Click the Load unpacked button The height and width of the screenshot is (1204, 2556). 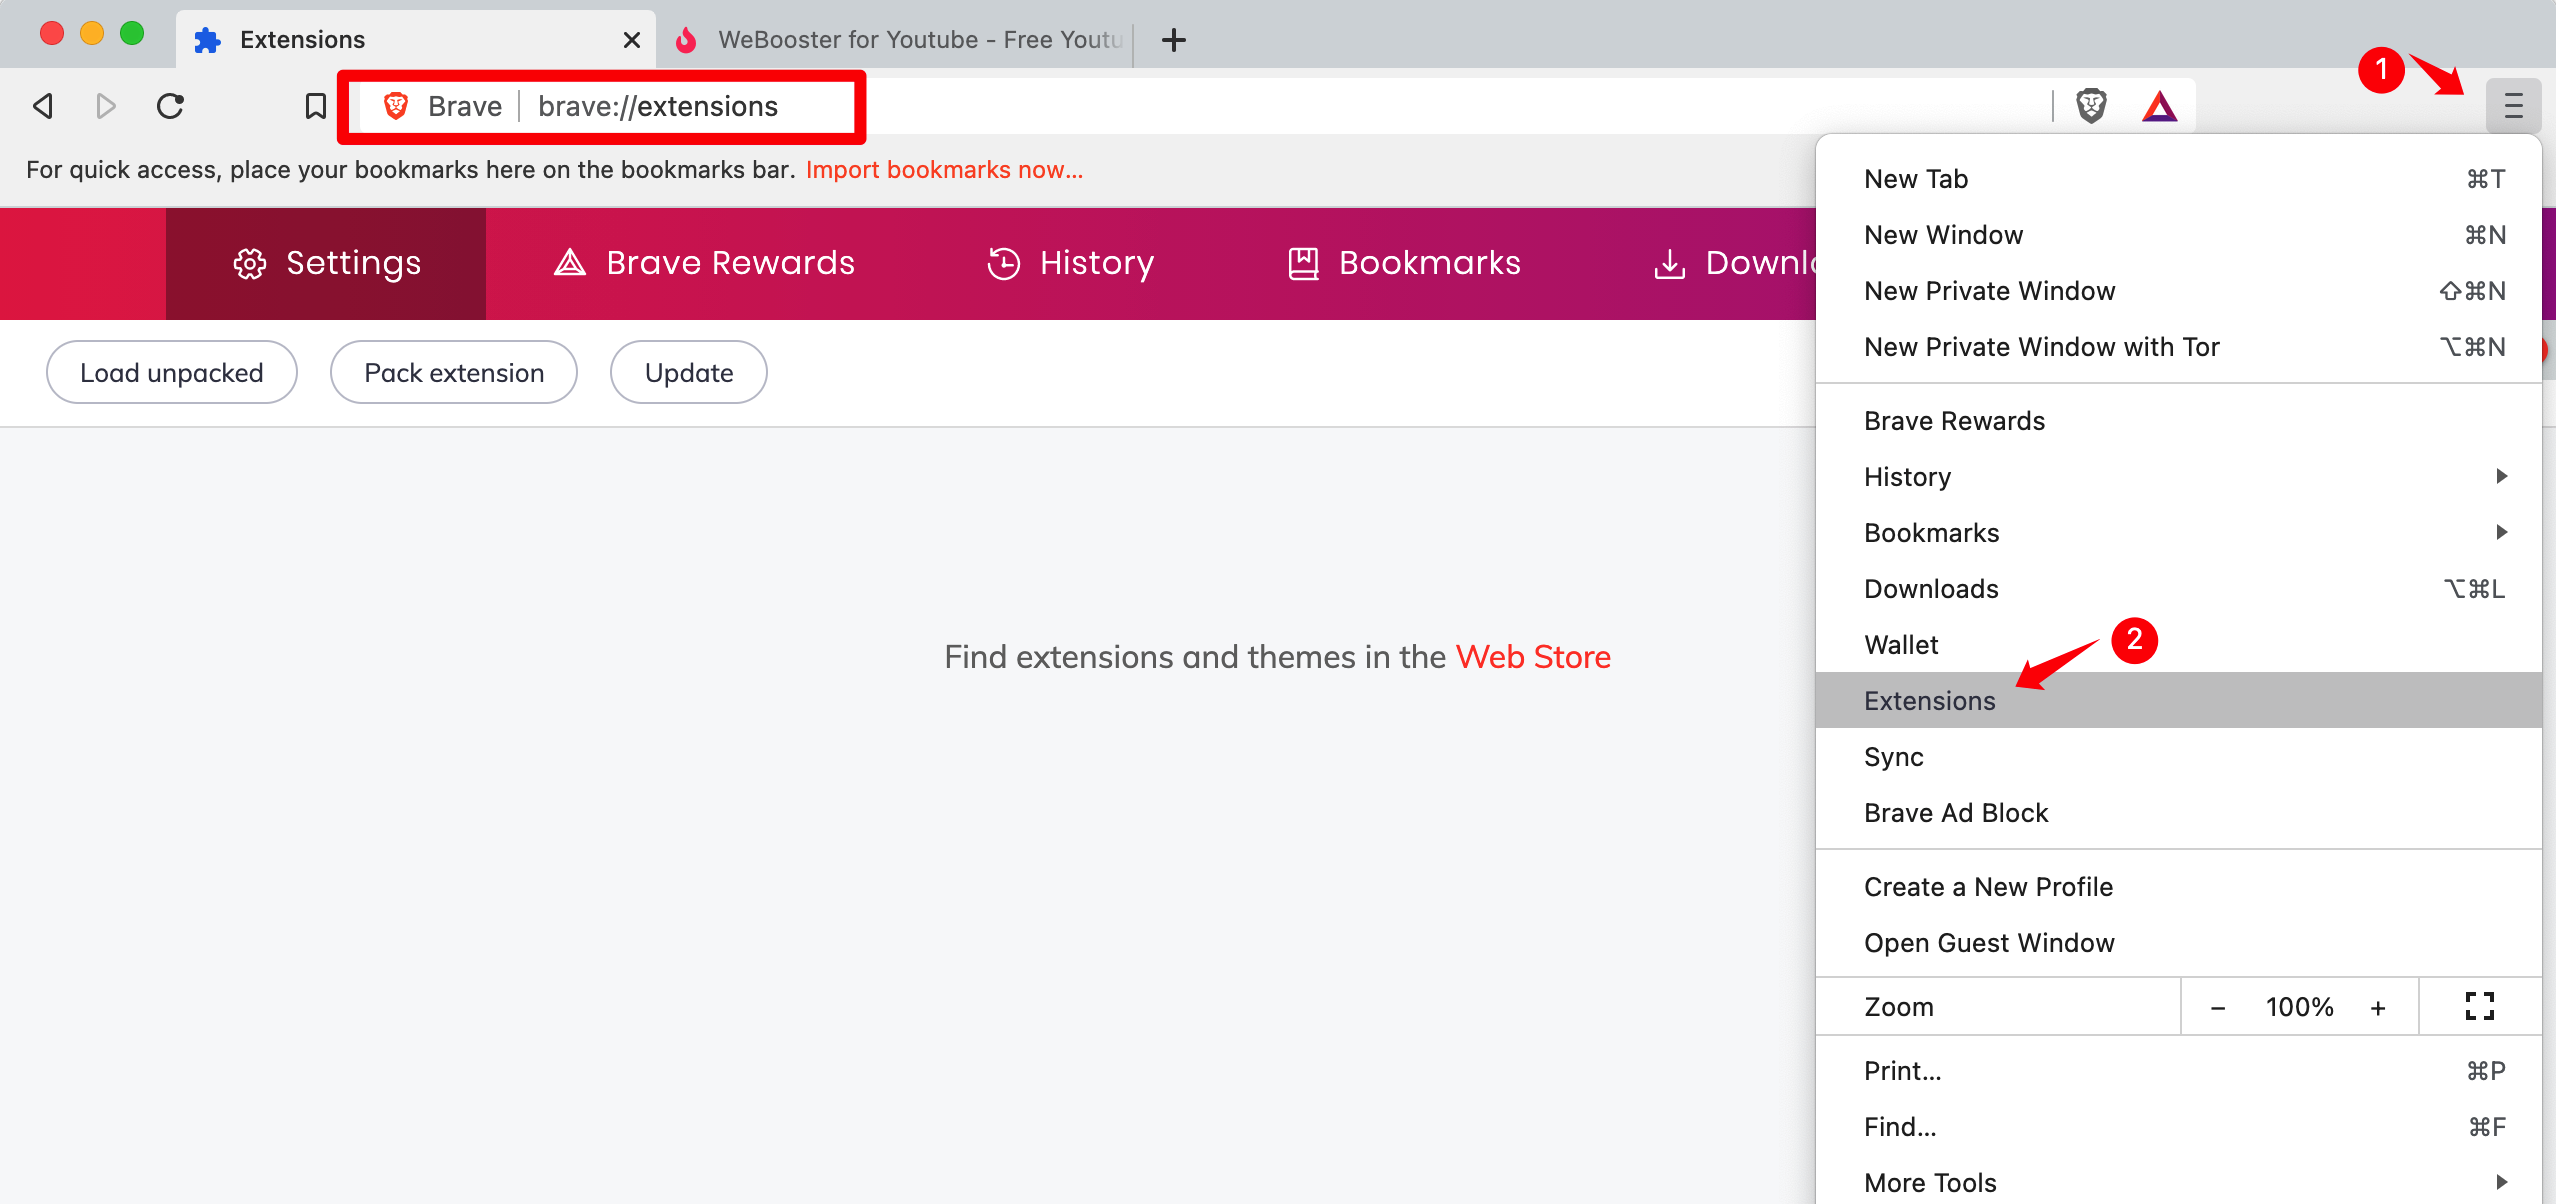click(x=172, y=373)
